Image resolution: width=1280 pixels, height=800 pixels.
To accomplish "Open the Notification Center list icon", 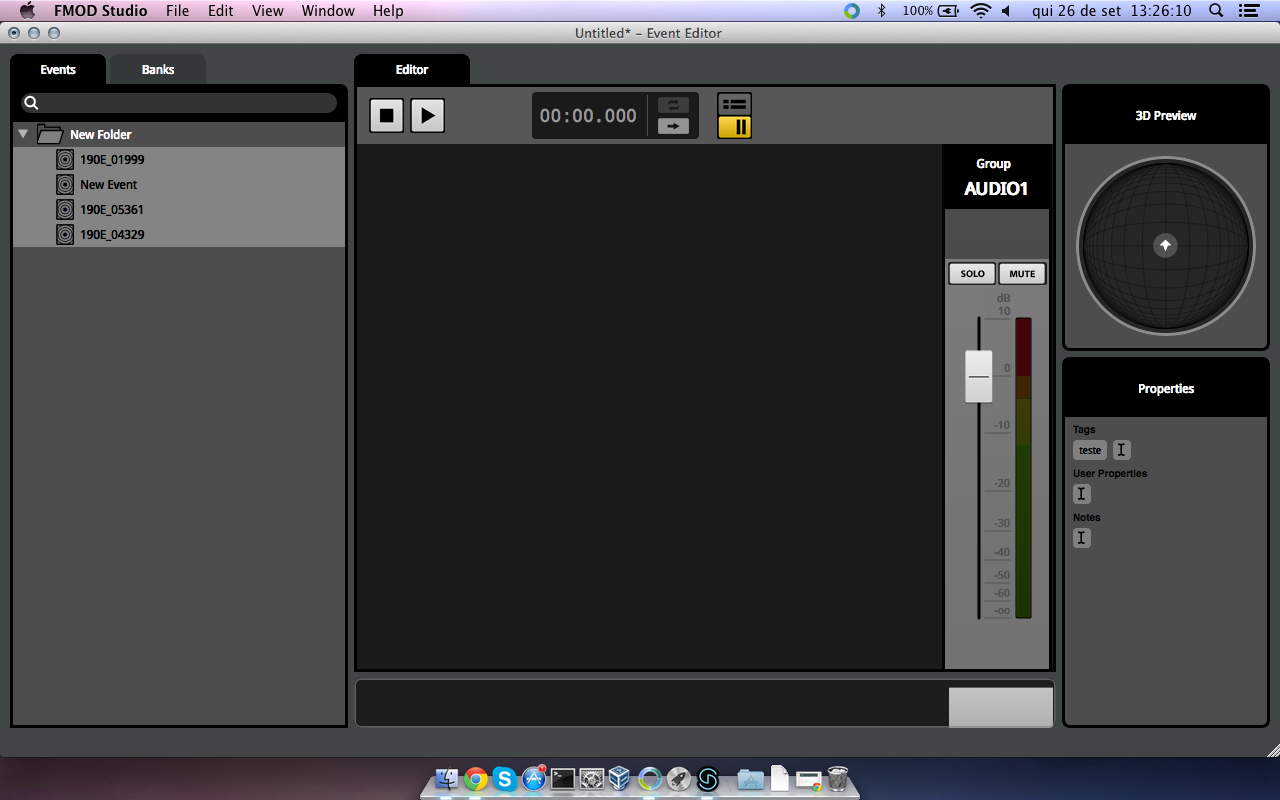I will pos(1248,11).
